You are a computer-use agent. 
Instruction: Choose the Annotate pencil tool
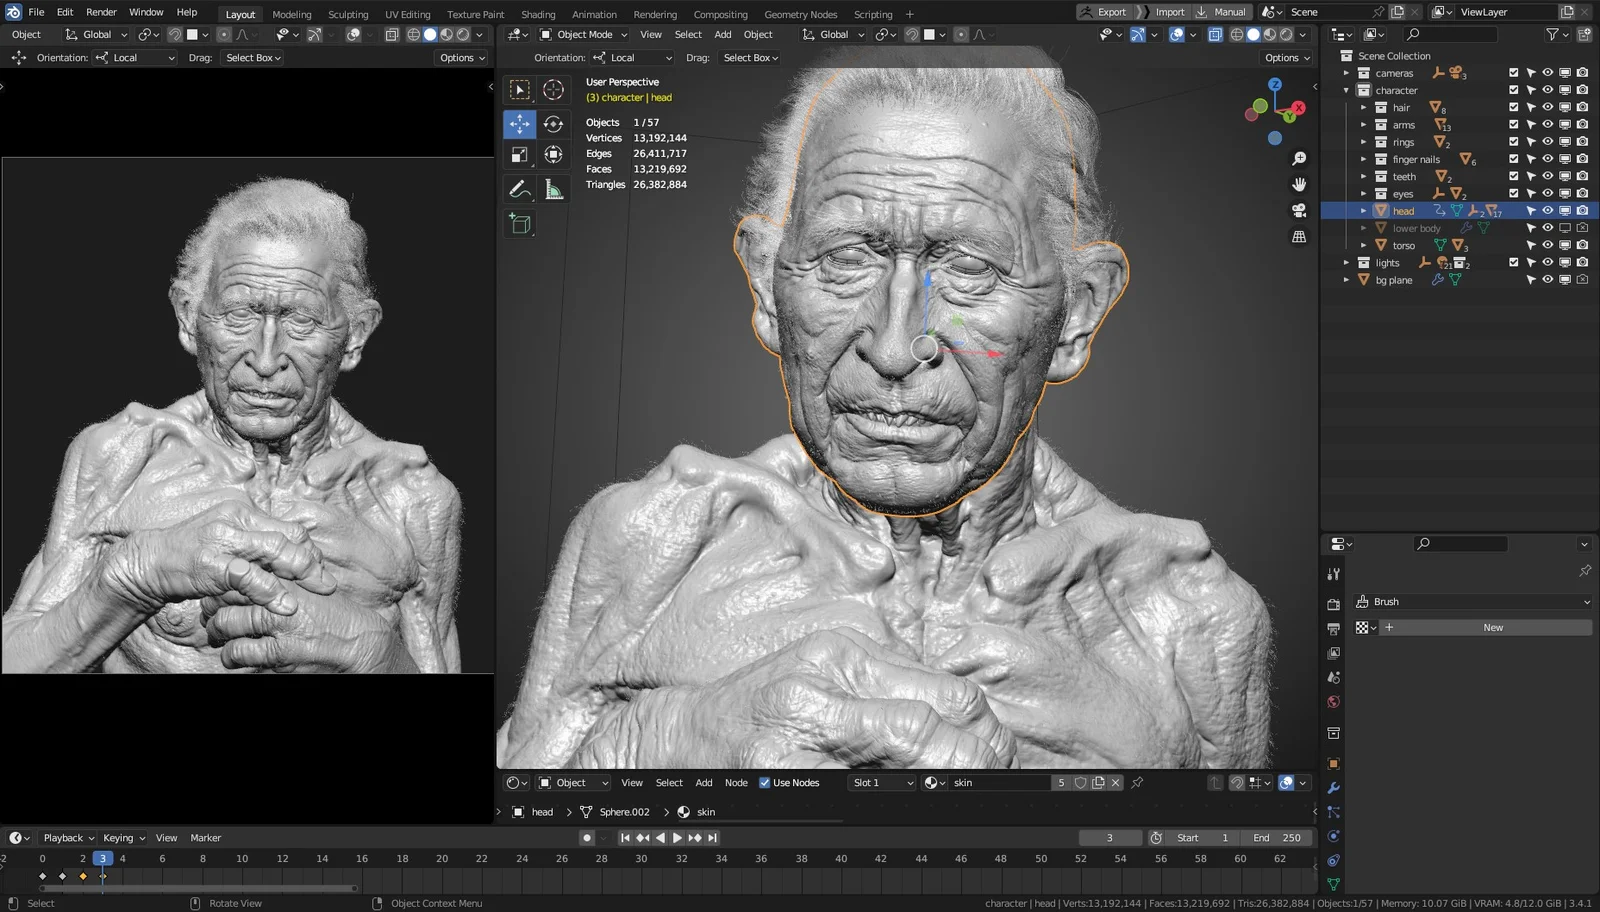point(520,189)
